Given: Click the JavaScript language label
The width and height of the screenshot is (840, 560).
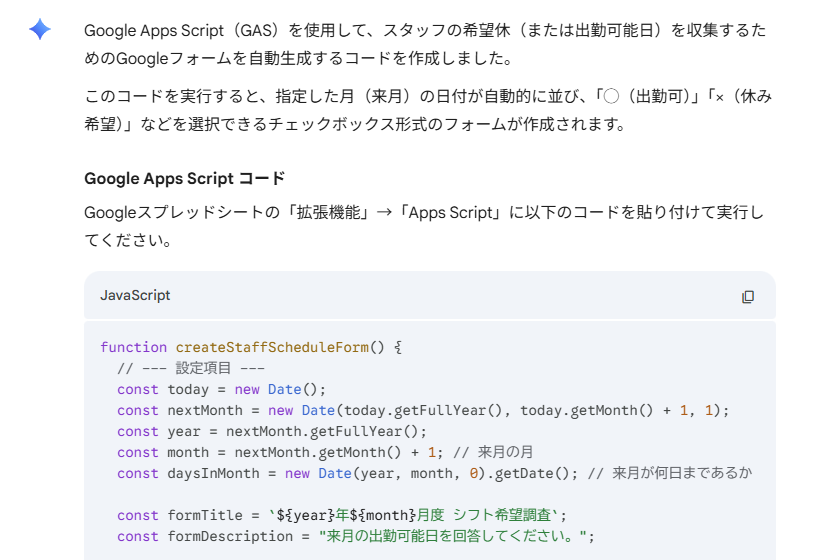Looking at the screenshot, I should [135, 296].
